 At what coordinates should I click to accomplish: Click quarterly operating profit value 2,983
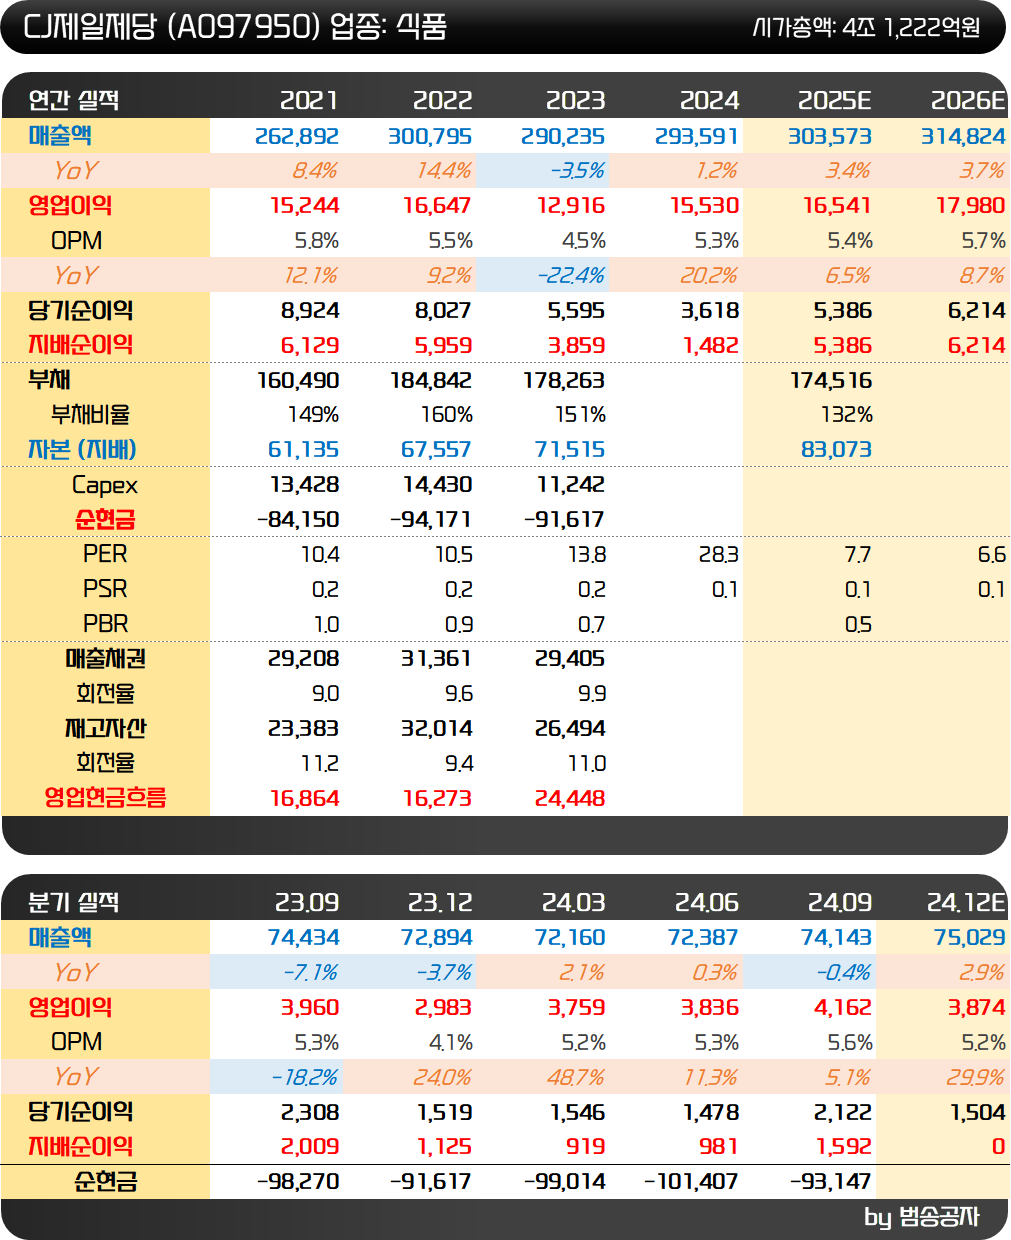[x=444, y=1008]
